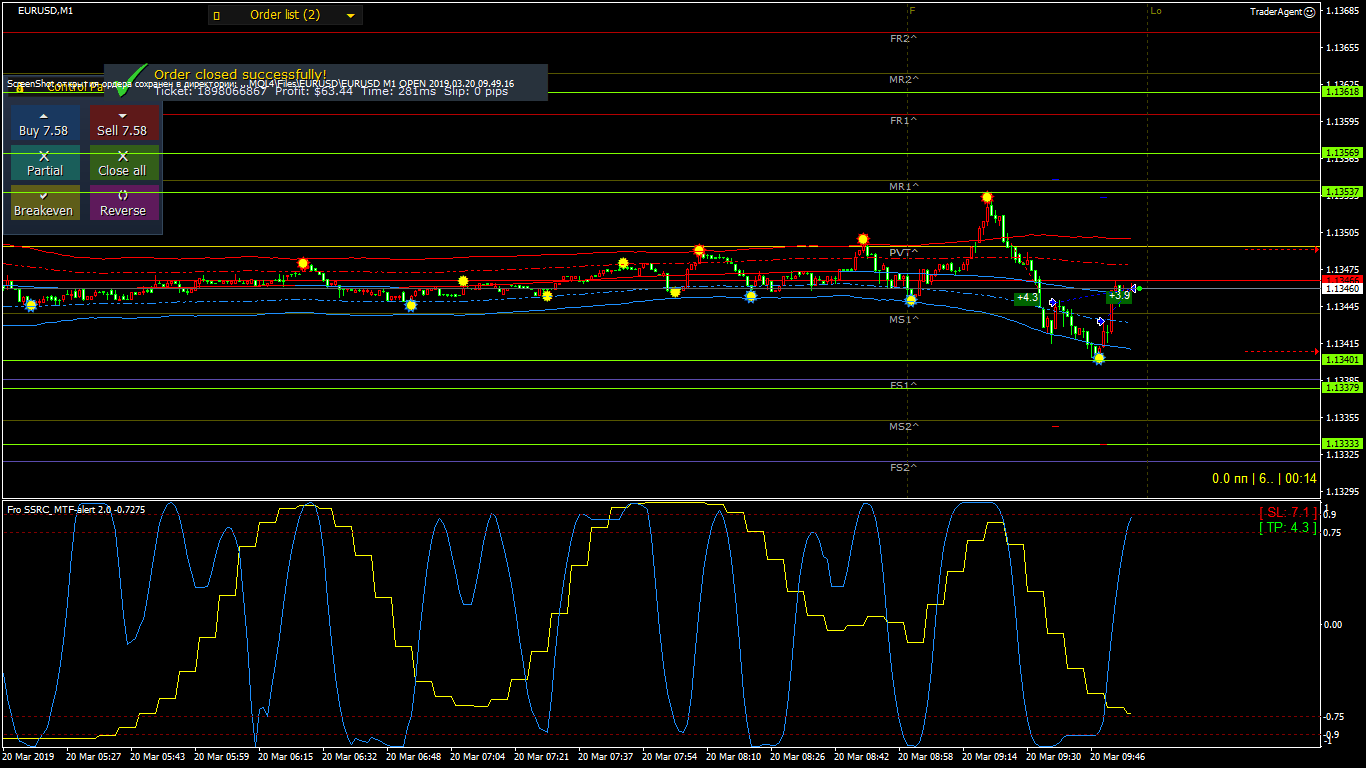Click the Fro SSRC_MTF-alert 2.0 indicator label
Viewport: 1366px width, 768px height.
(76, 509)
